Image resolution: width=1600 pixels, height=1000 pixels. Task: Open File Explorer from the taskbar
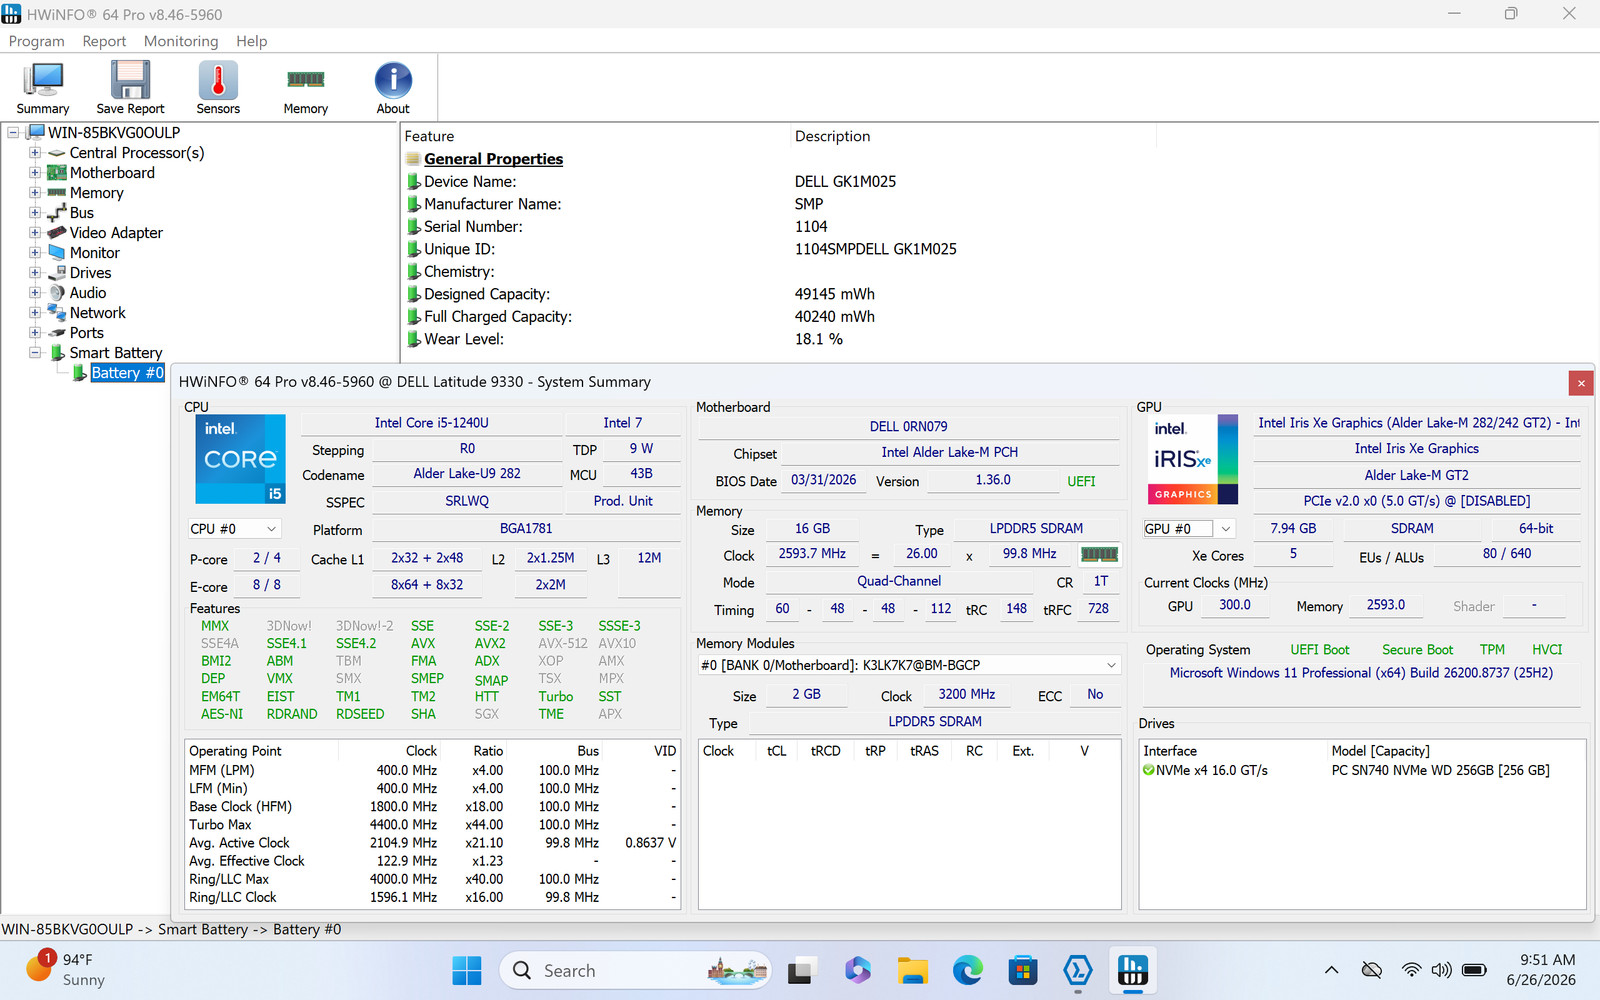(912, 970)
